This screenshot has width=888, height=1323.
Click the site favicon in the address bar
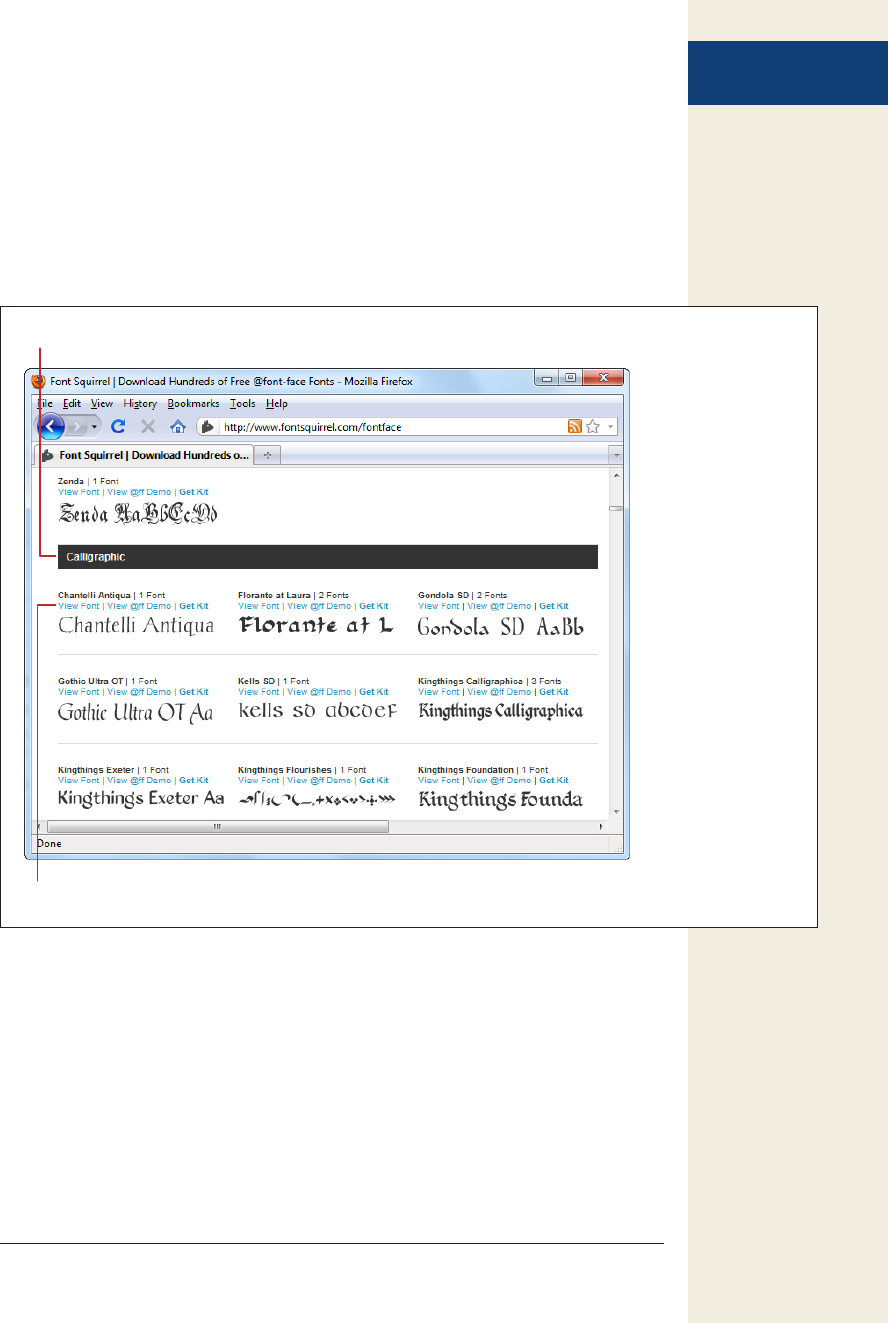point(209,426)
